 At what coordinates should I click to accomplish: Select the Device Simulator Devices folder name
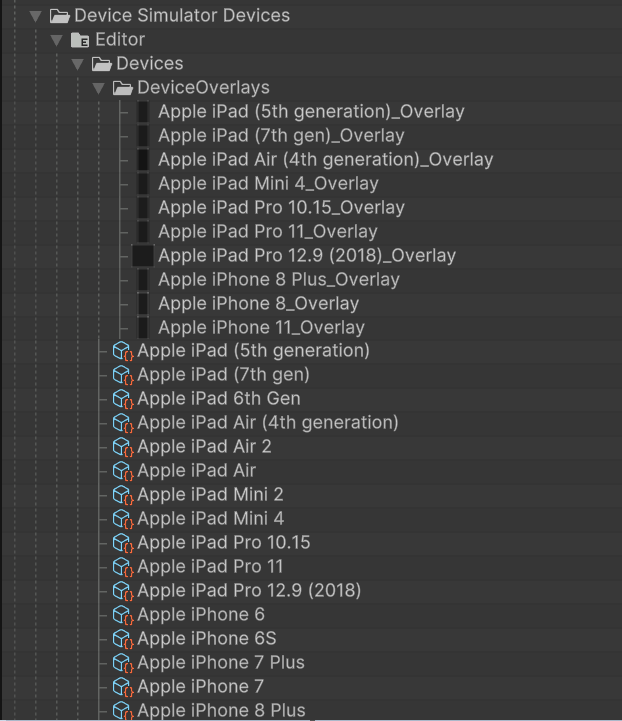point(182,16)
